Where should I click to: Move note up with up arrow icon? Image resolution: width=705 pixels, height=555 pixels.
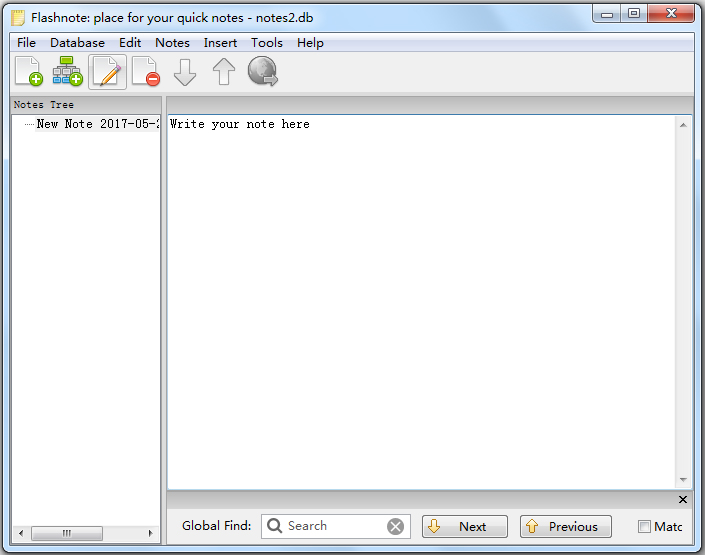pyautogui.click(x=223, y=72)
